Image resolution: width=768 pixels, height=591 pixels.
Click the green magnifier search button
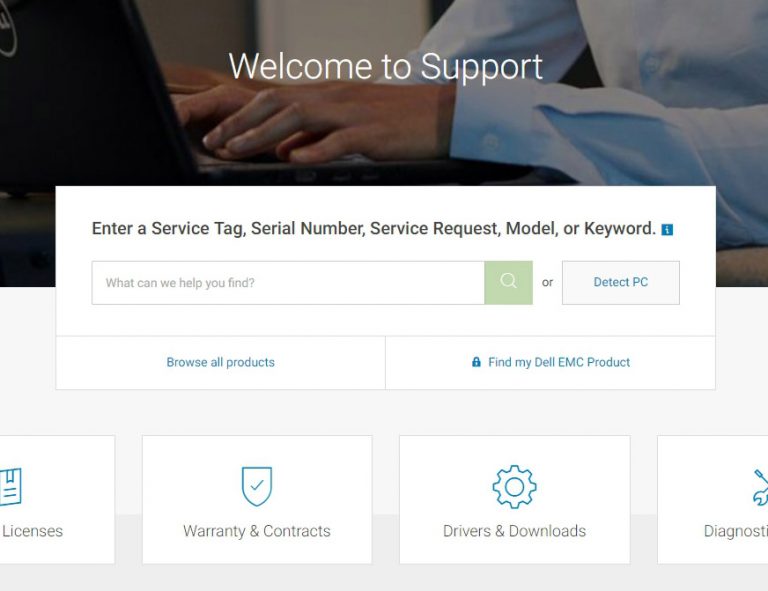point(508,283)
